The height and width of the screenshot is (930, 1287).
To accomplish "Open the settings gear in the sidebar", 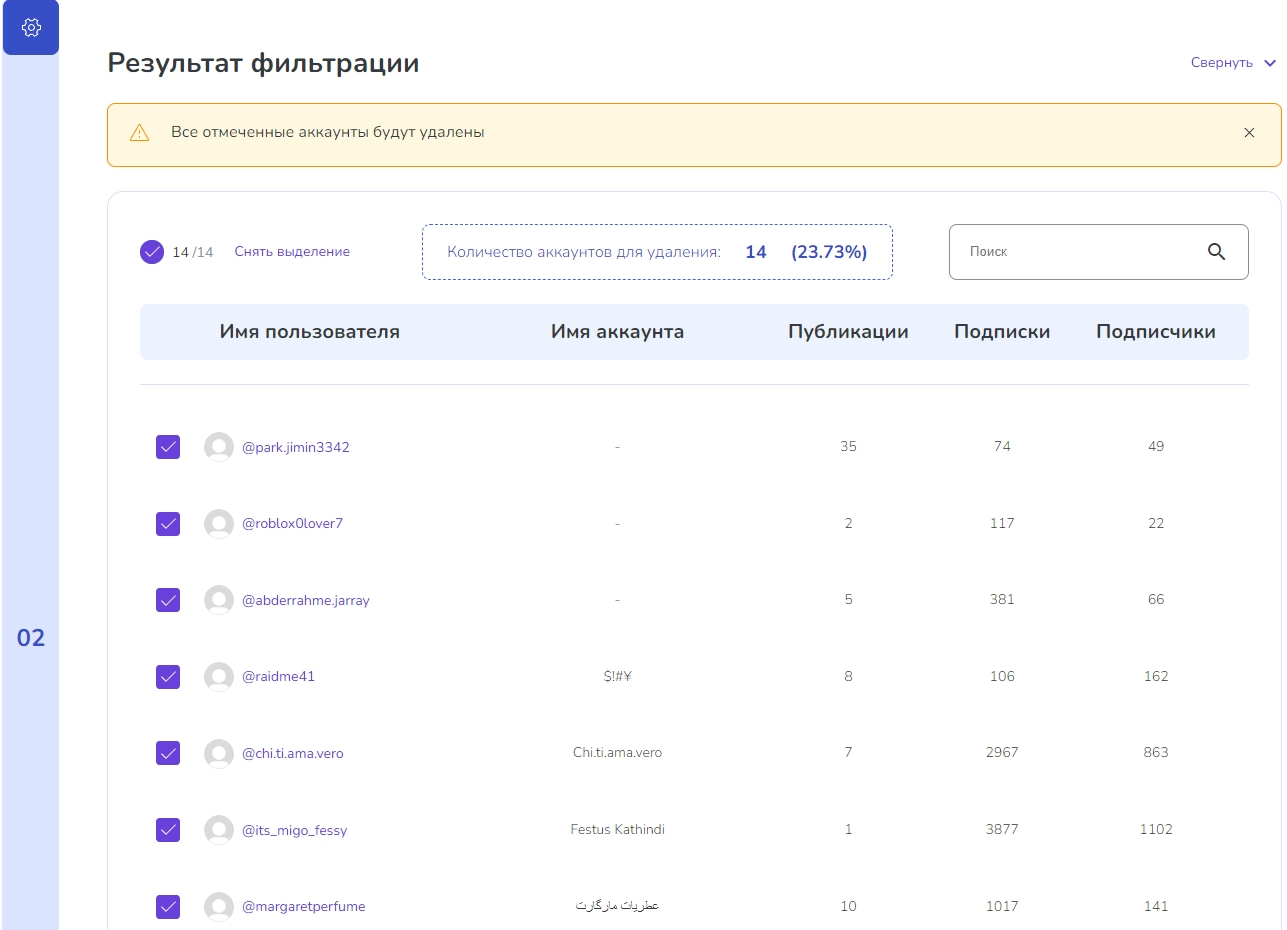I will 31,28.
